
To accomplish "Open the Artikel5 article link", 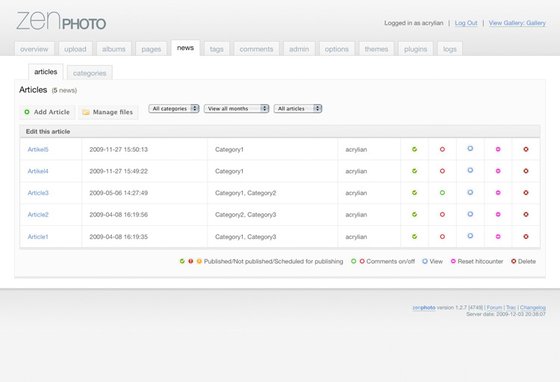I will pos(38,150).
